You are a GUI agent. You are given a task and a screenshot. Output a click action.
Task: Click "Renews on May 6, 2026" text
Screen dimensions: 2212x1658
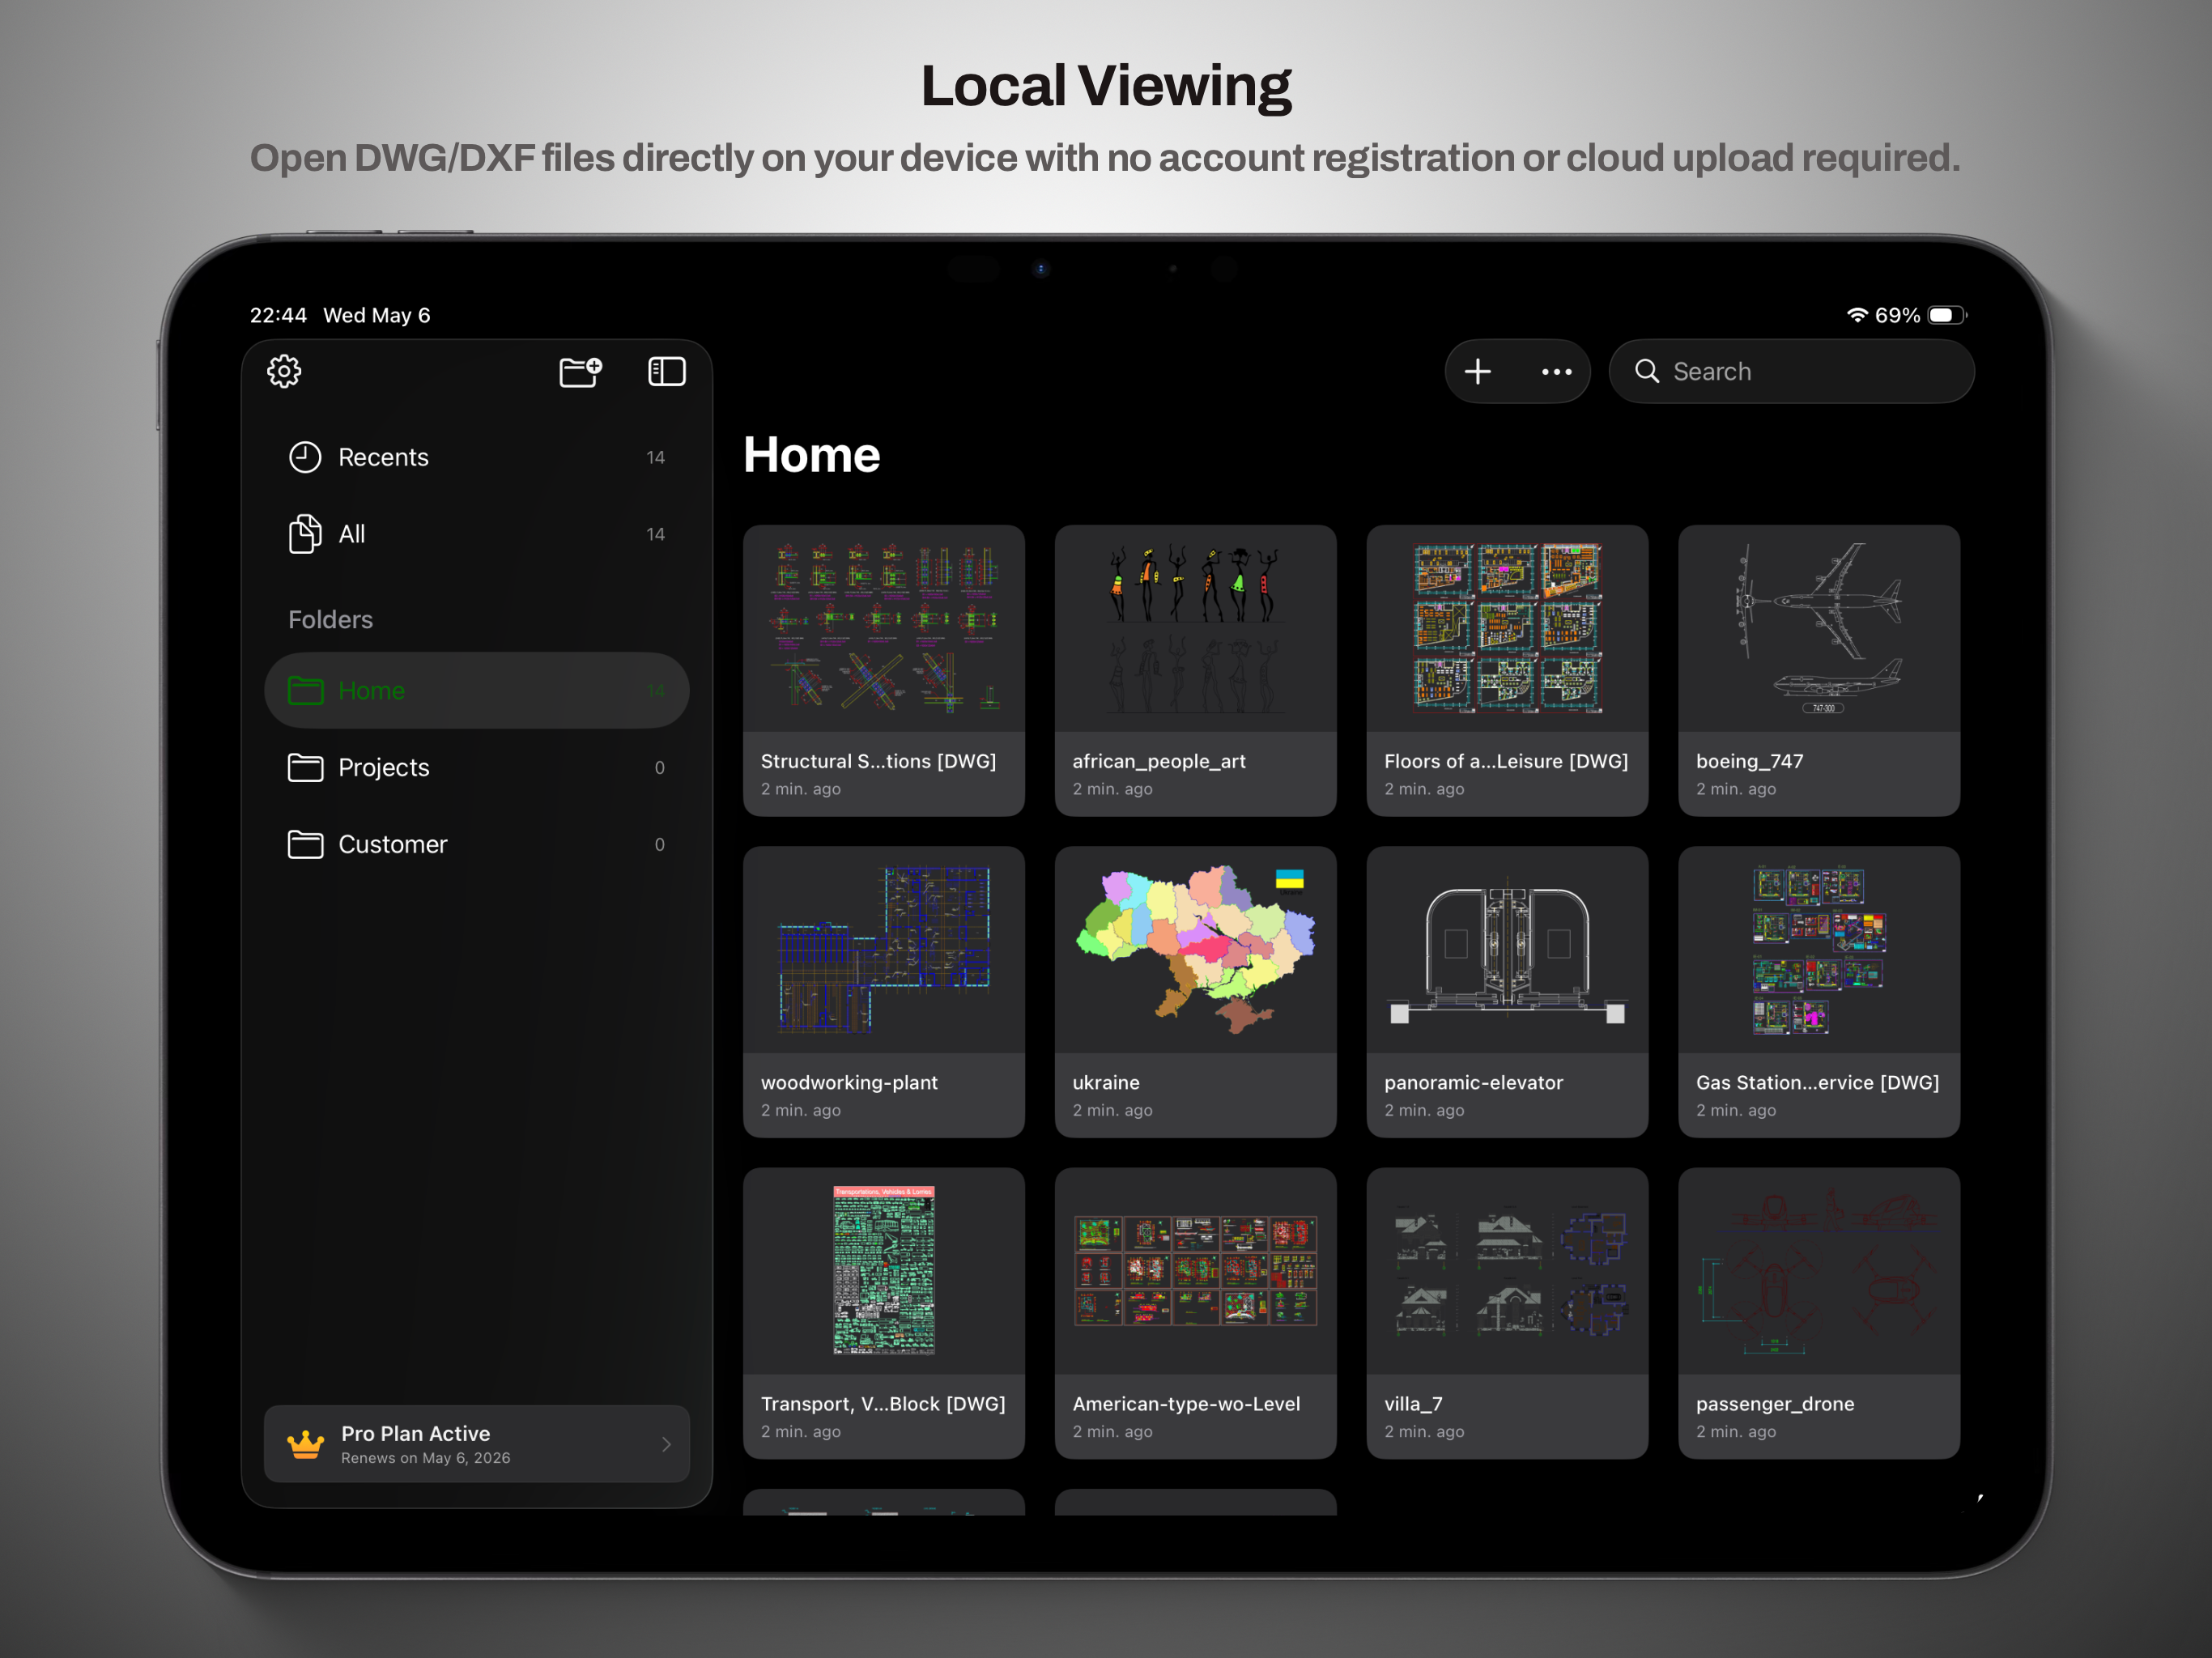click(426, 1458)
